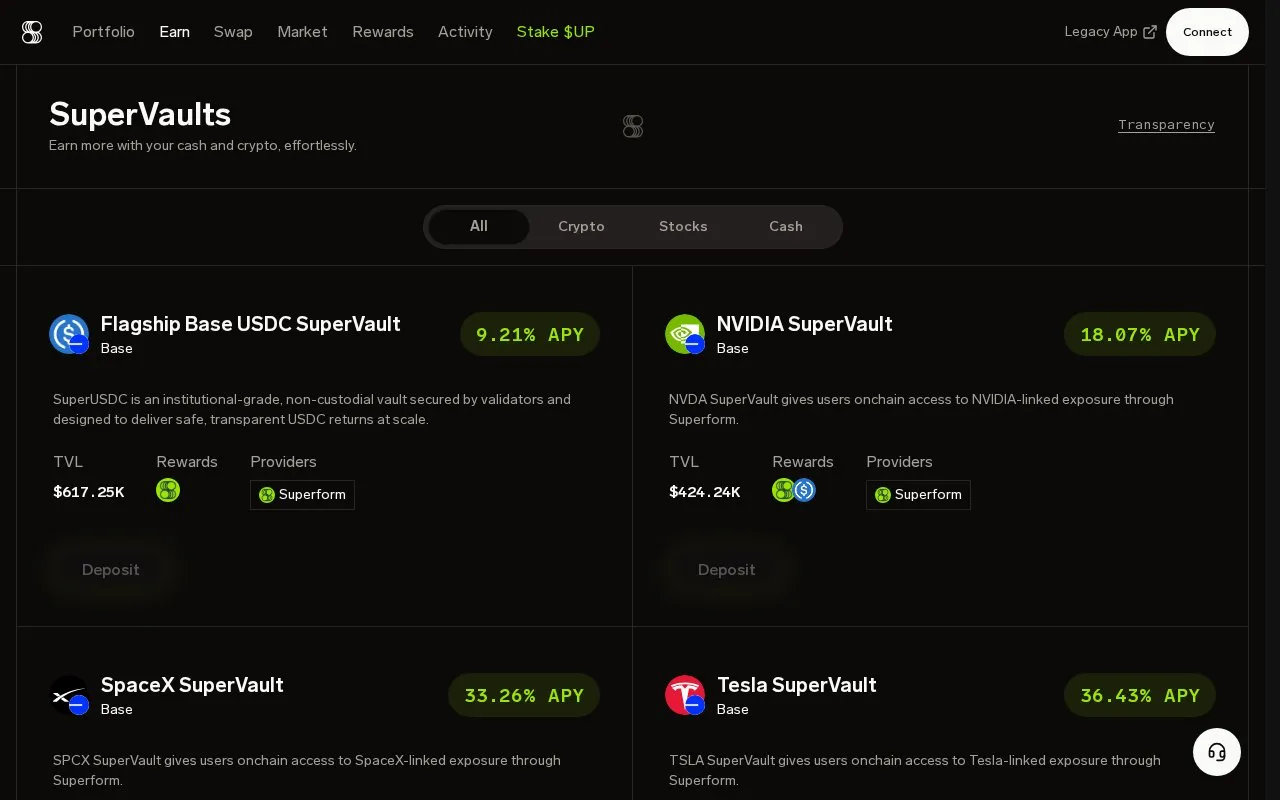Click the 18.07% APY badge

(1140, 334)
